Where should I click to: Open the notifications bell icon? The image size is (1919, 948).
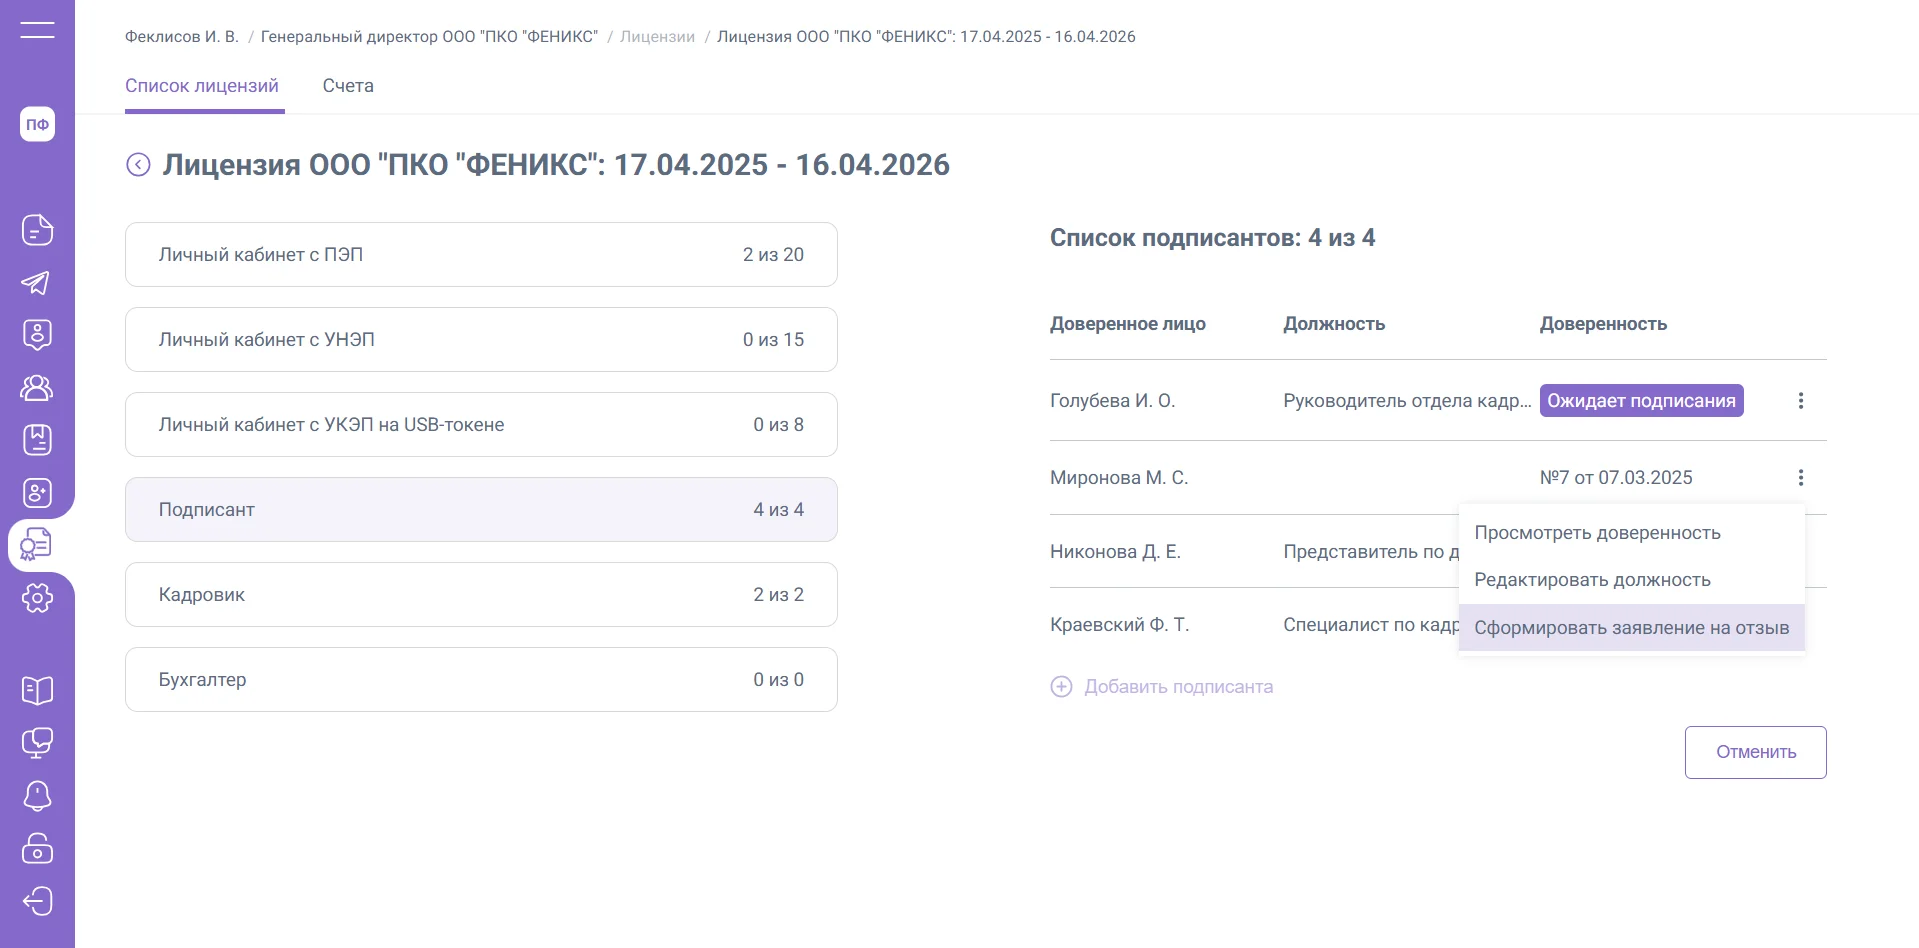(x=37, y=796)
